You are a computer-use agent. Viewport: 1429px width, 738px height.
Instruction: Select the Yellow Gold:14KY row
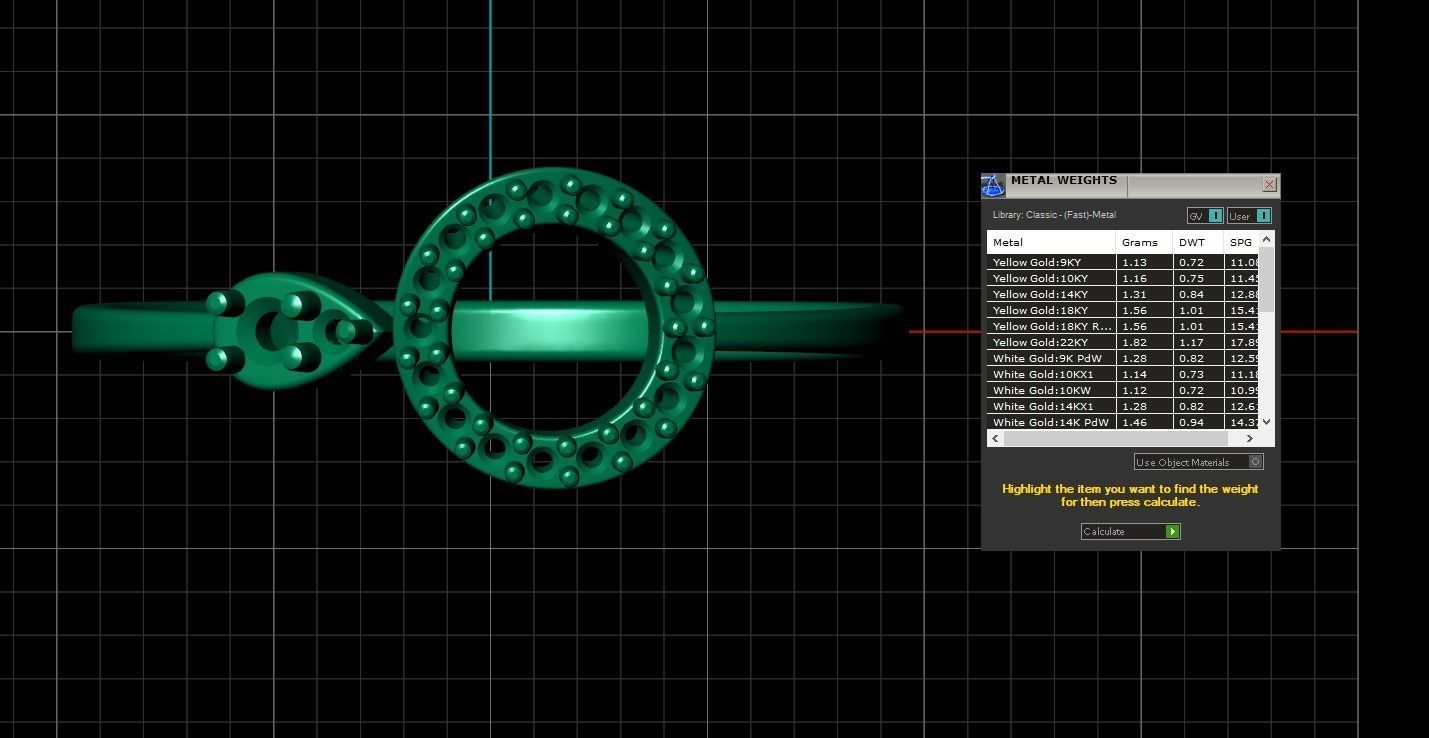(x=1123, y=294)
